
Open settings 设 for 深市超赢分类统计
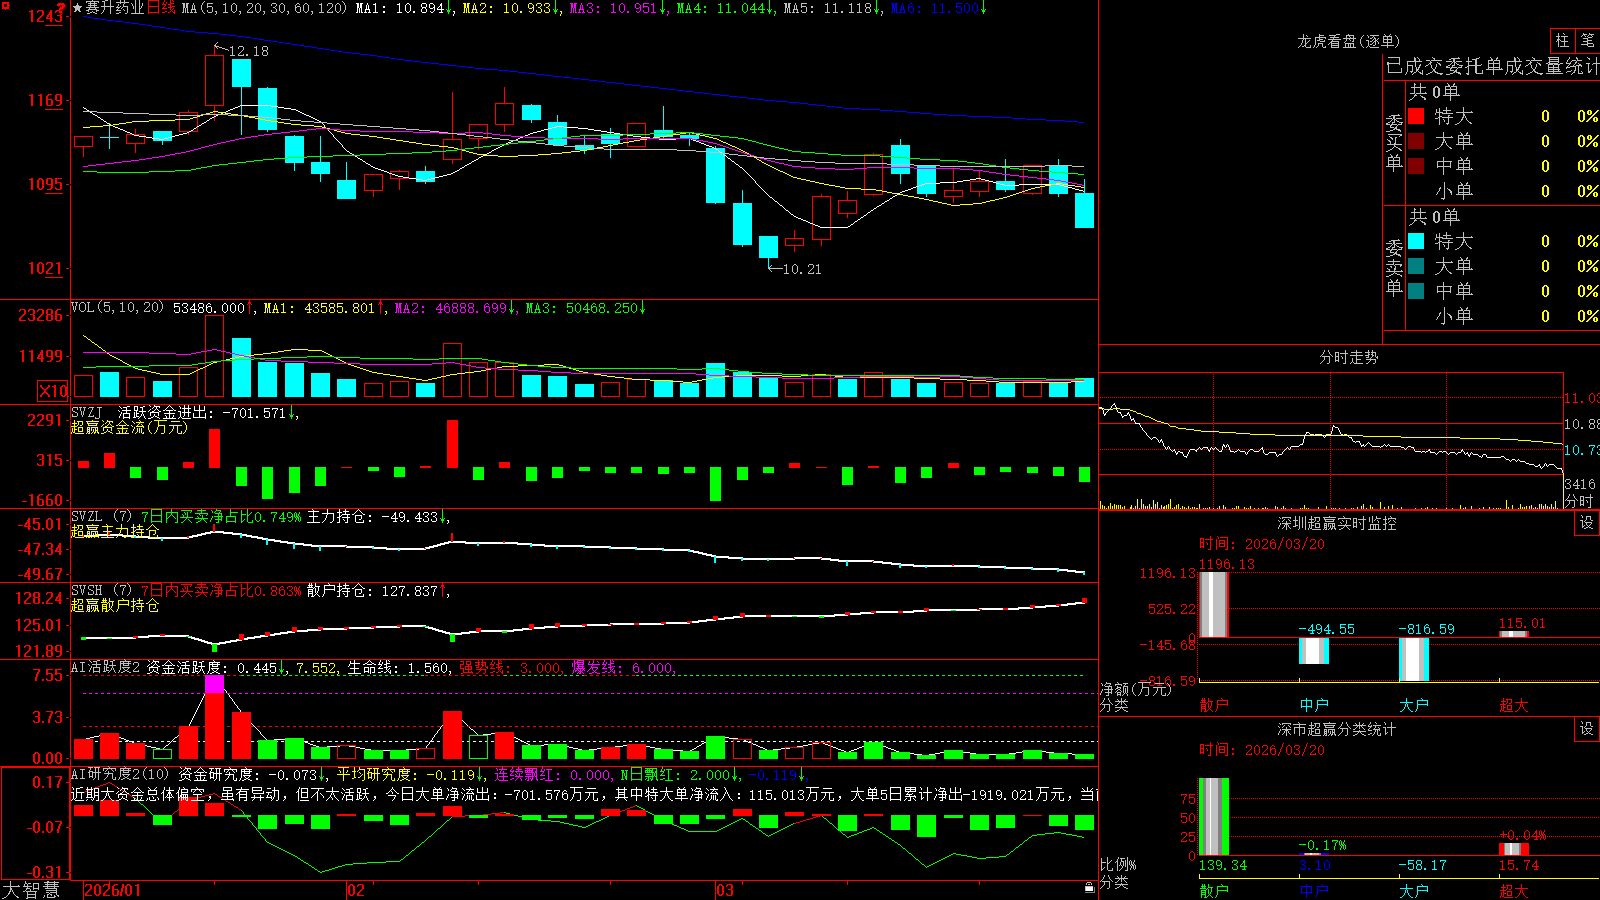(x=1587, y=729)
